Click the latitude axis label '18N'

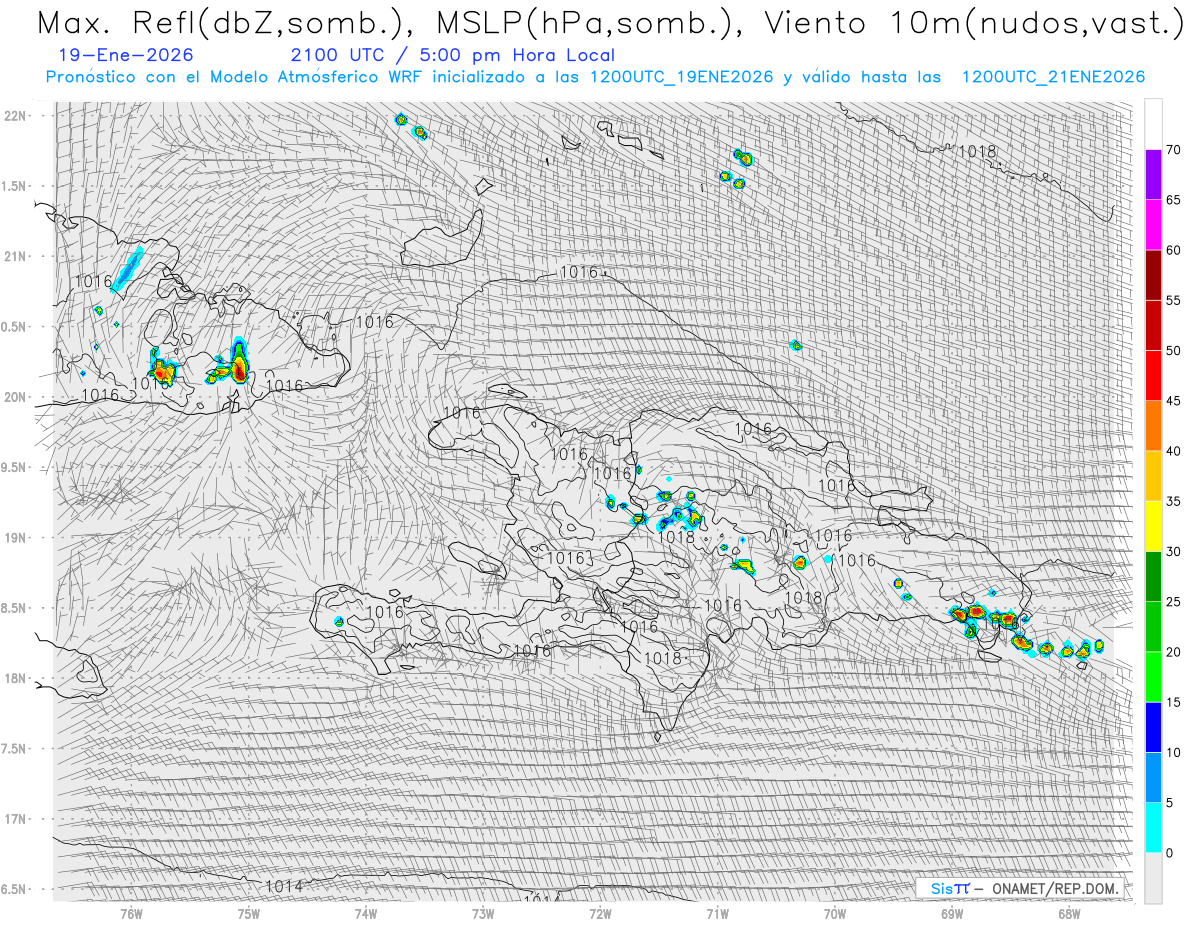[15, 678]
